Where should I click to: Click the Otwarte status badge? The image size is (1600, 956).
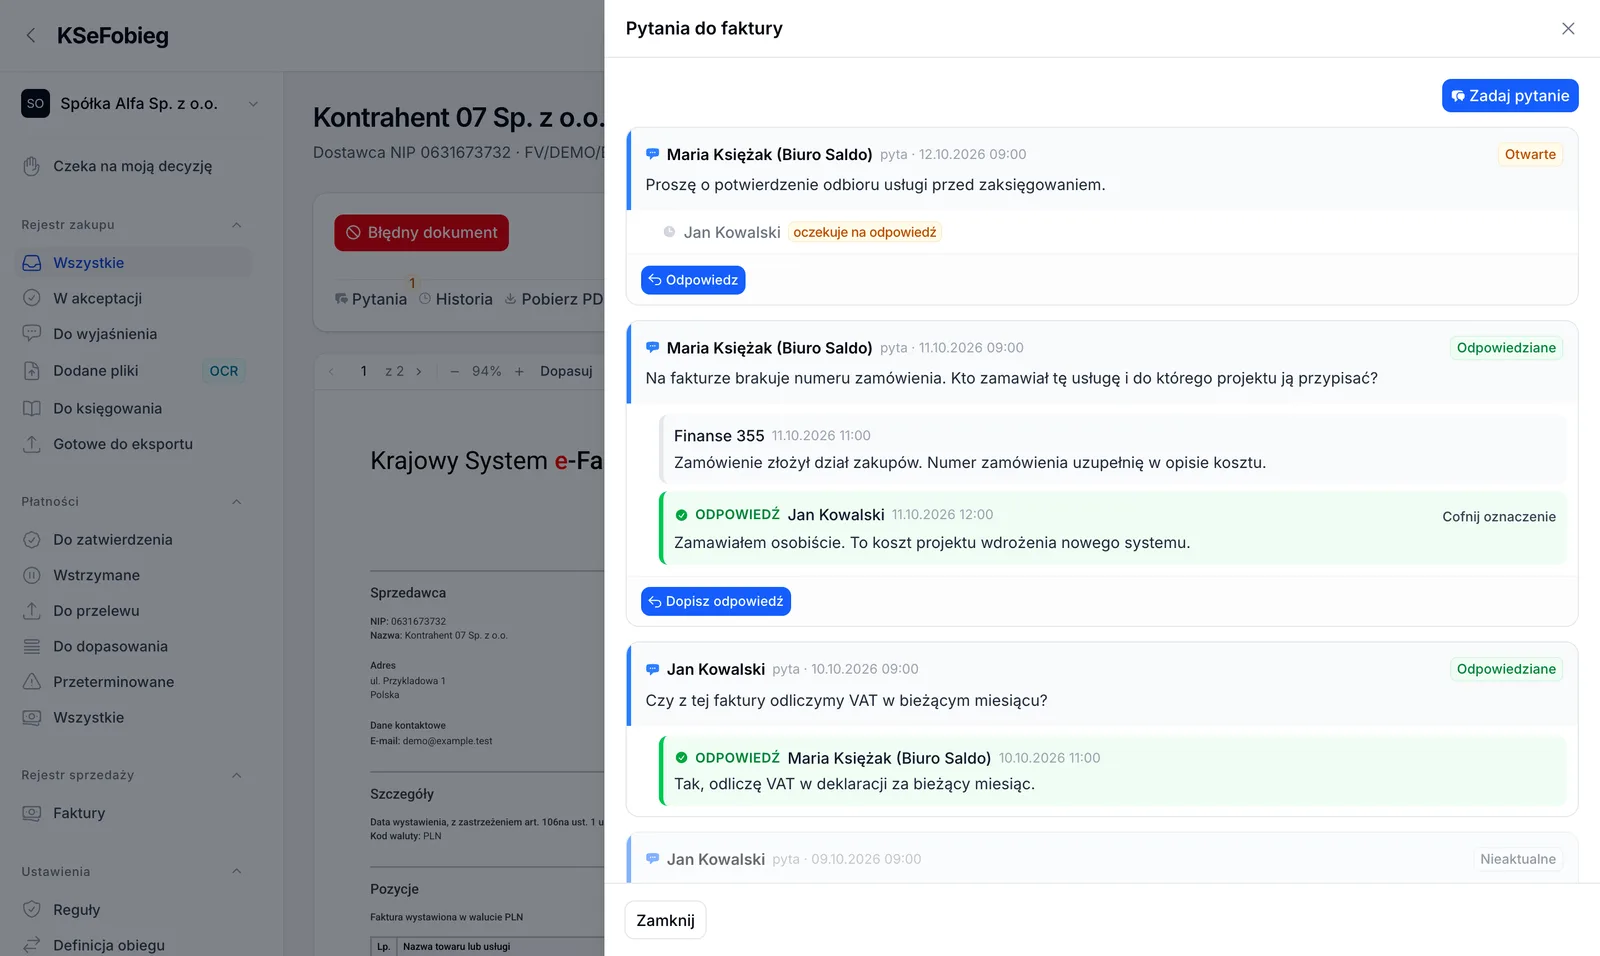(1530, 154)
